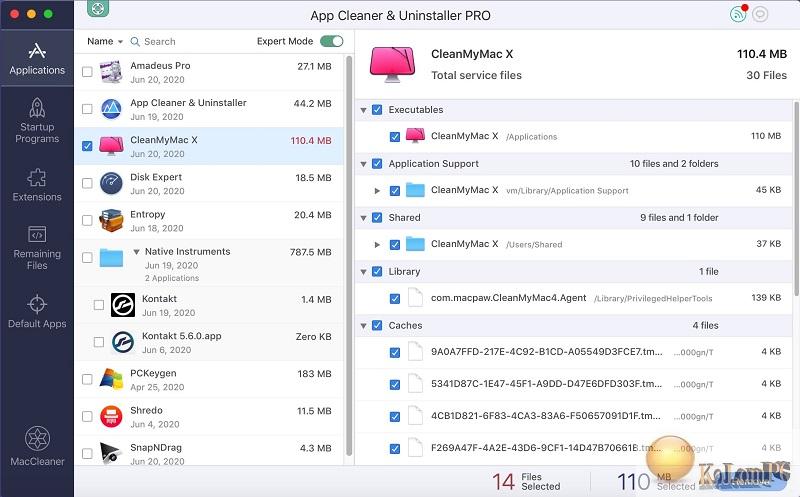
Task: Click the large CleanMyMac X header icon
Action: [x=392, y=64]
